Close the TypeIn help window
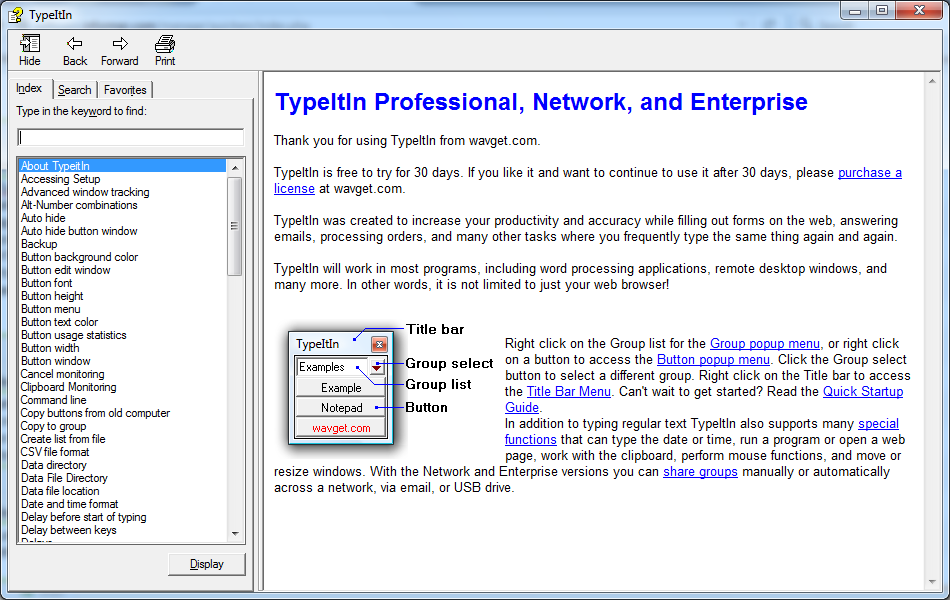 pos(918,10)
